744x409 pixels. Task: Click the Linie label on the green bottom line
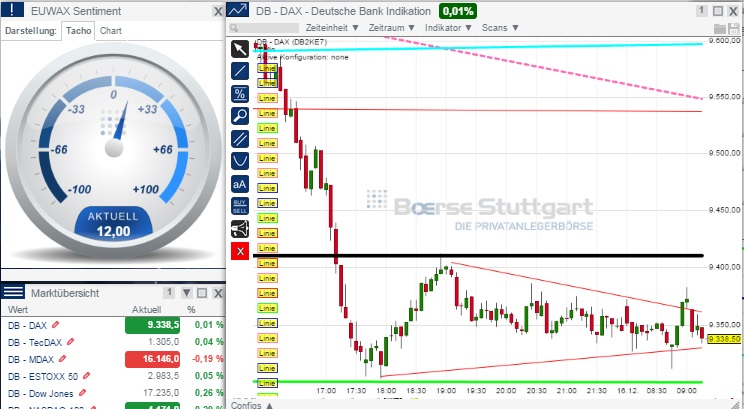click(x=267, y=383)
